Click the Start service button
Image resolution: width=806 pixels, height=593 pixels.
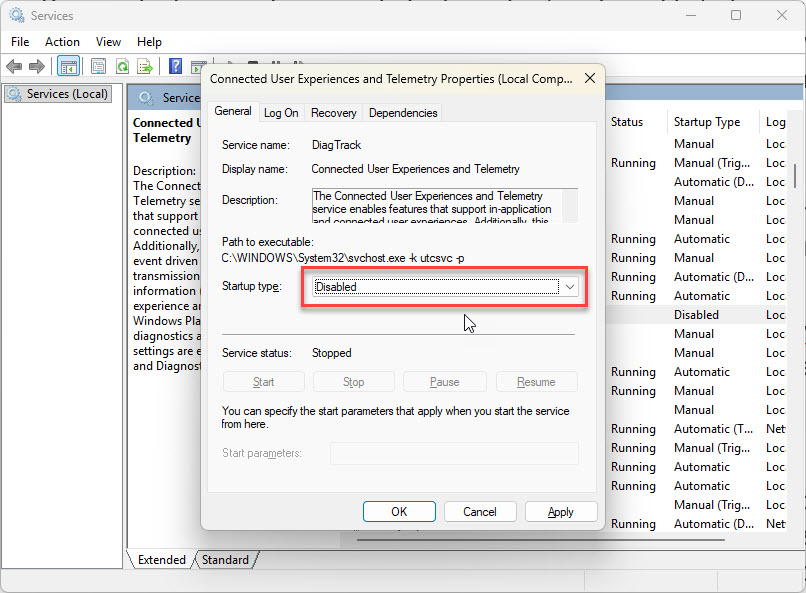point(264,382)
